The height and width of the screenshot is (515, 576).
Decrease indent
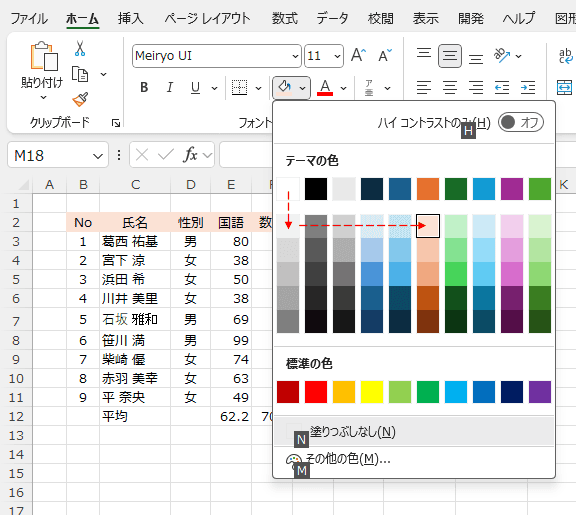click(x=502, y=87)
